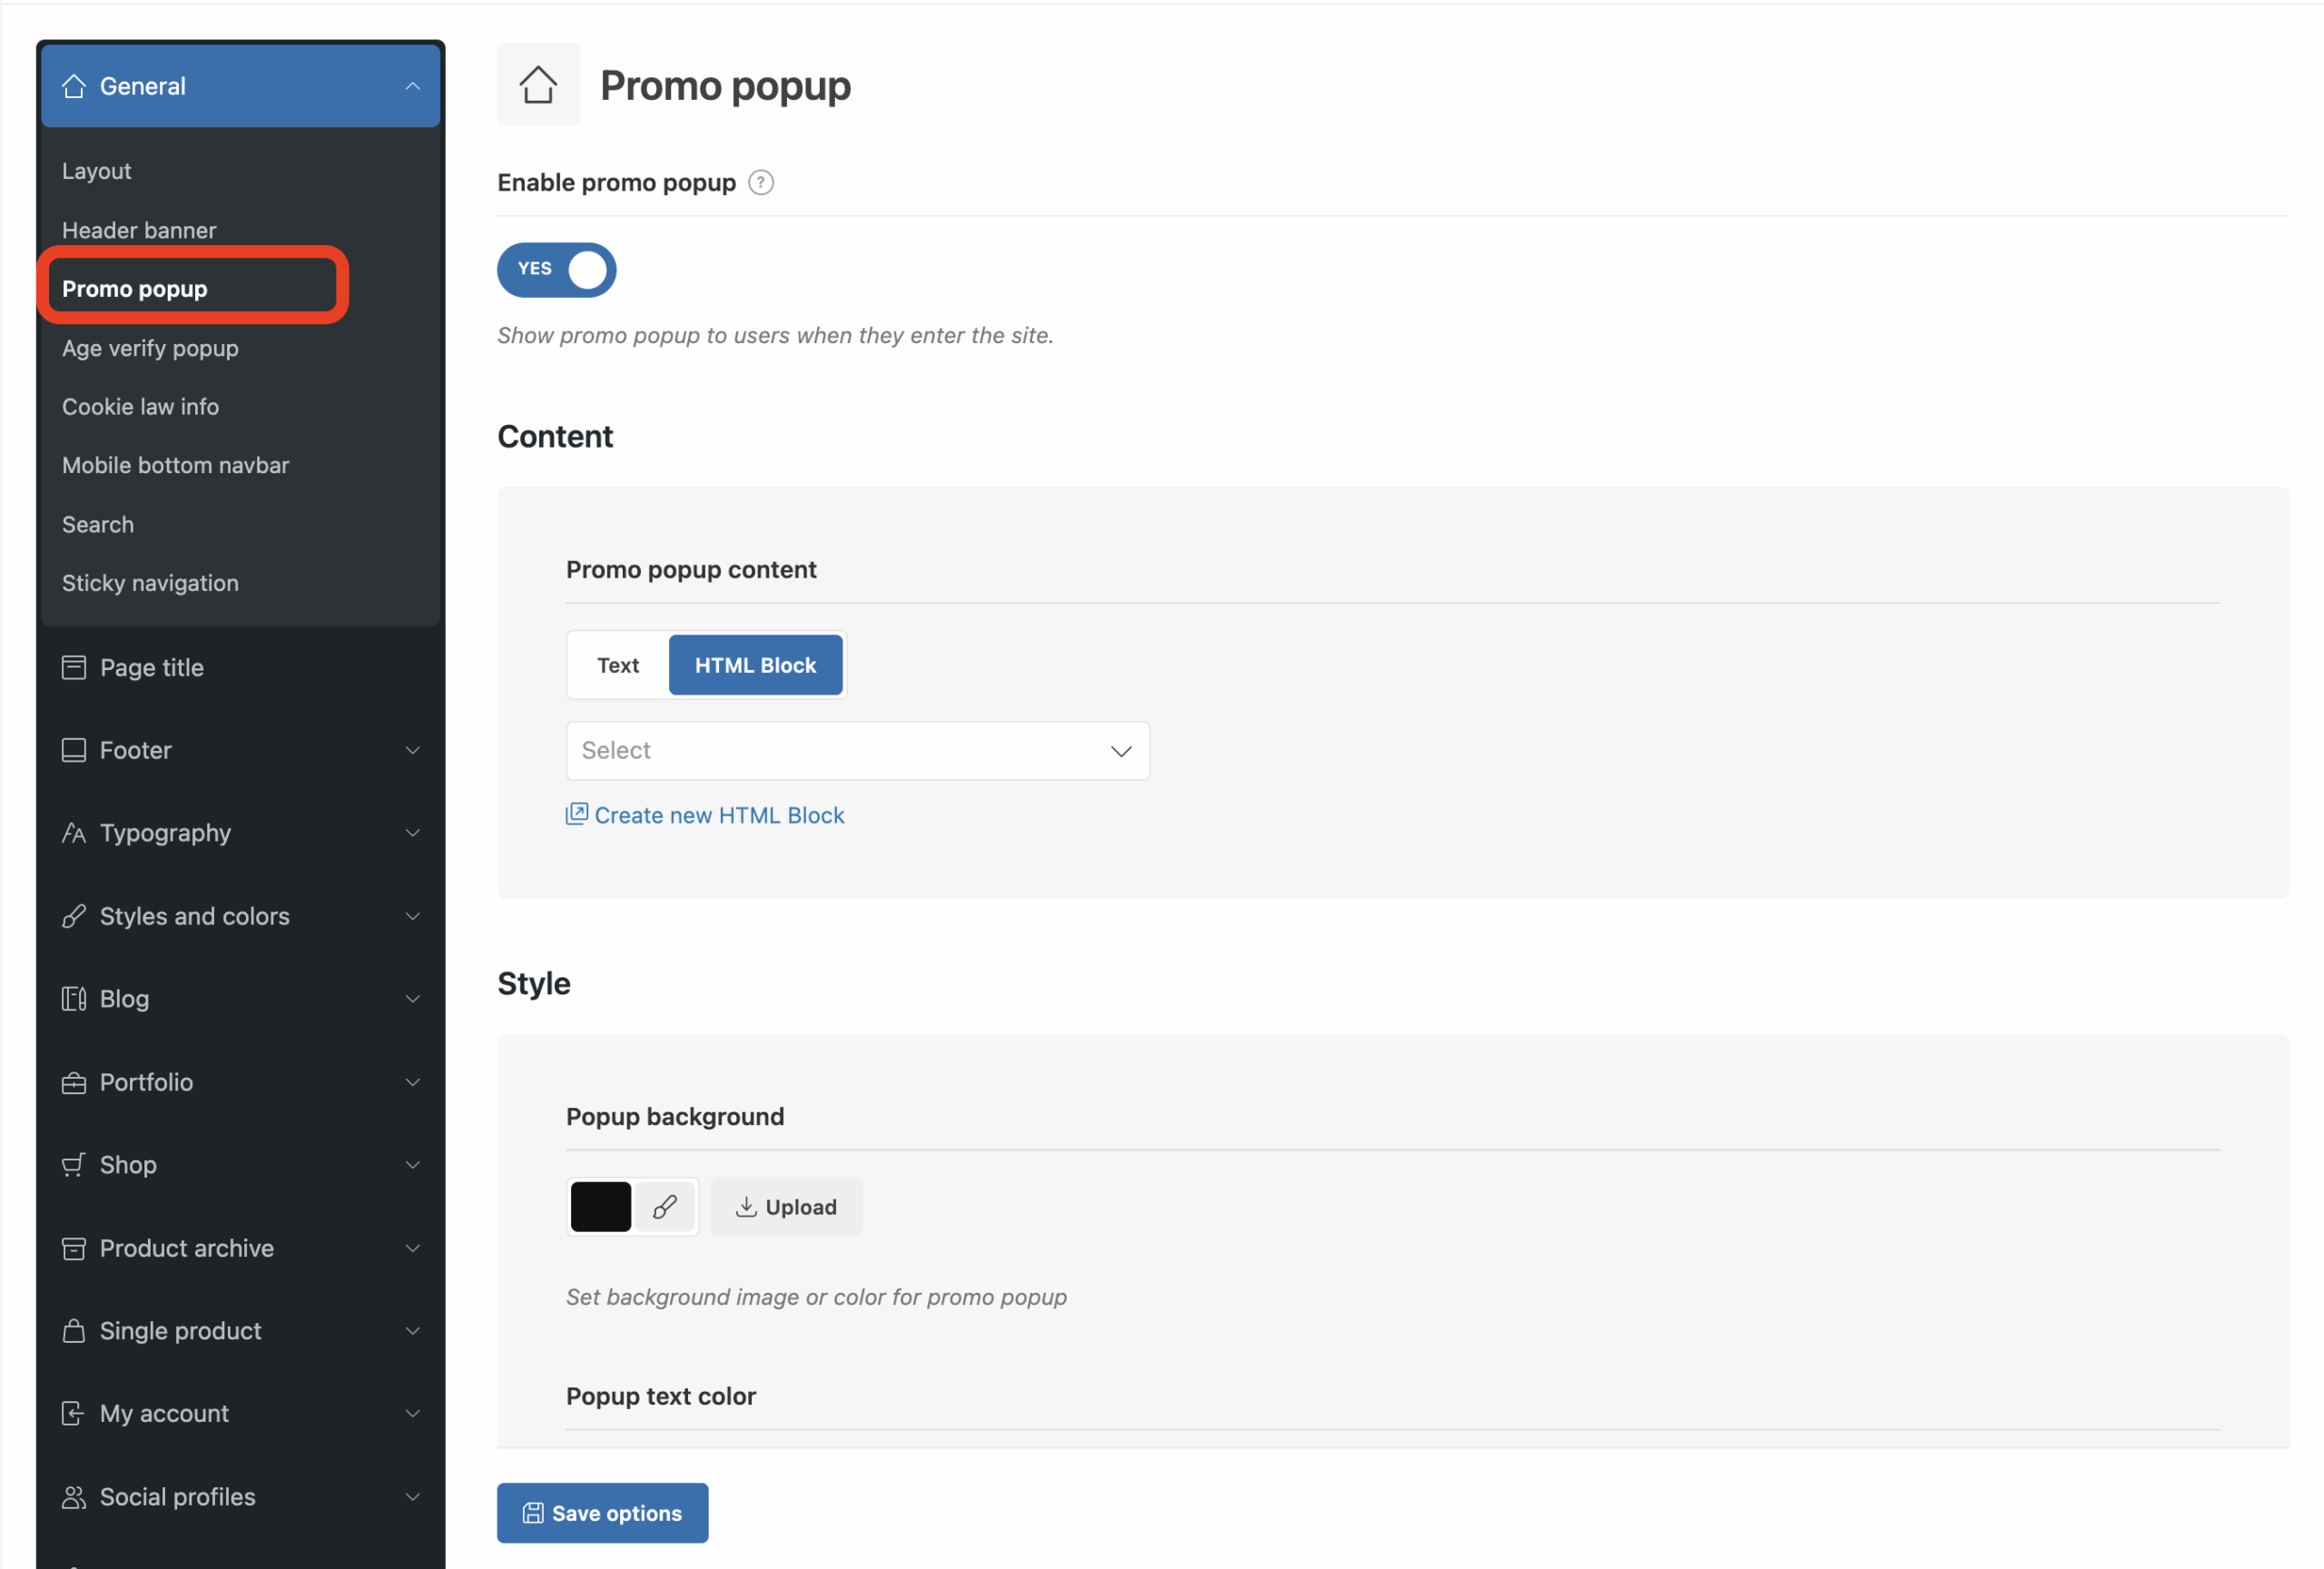Disable the Enable promo popup toggle

coord(557,270)
